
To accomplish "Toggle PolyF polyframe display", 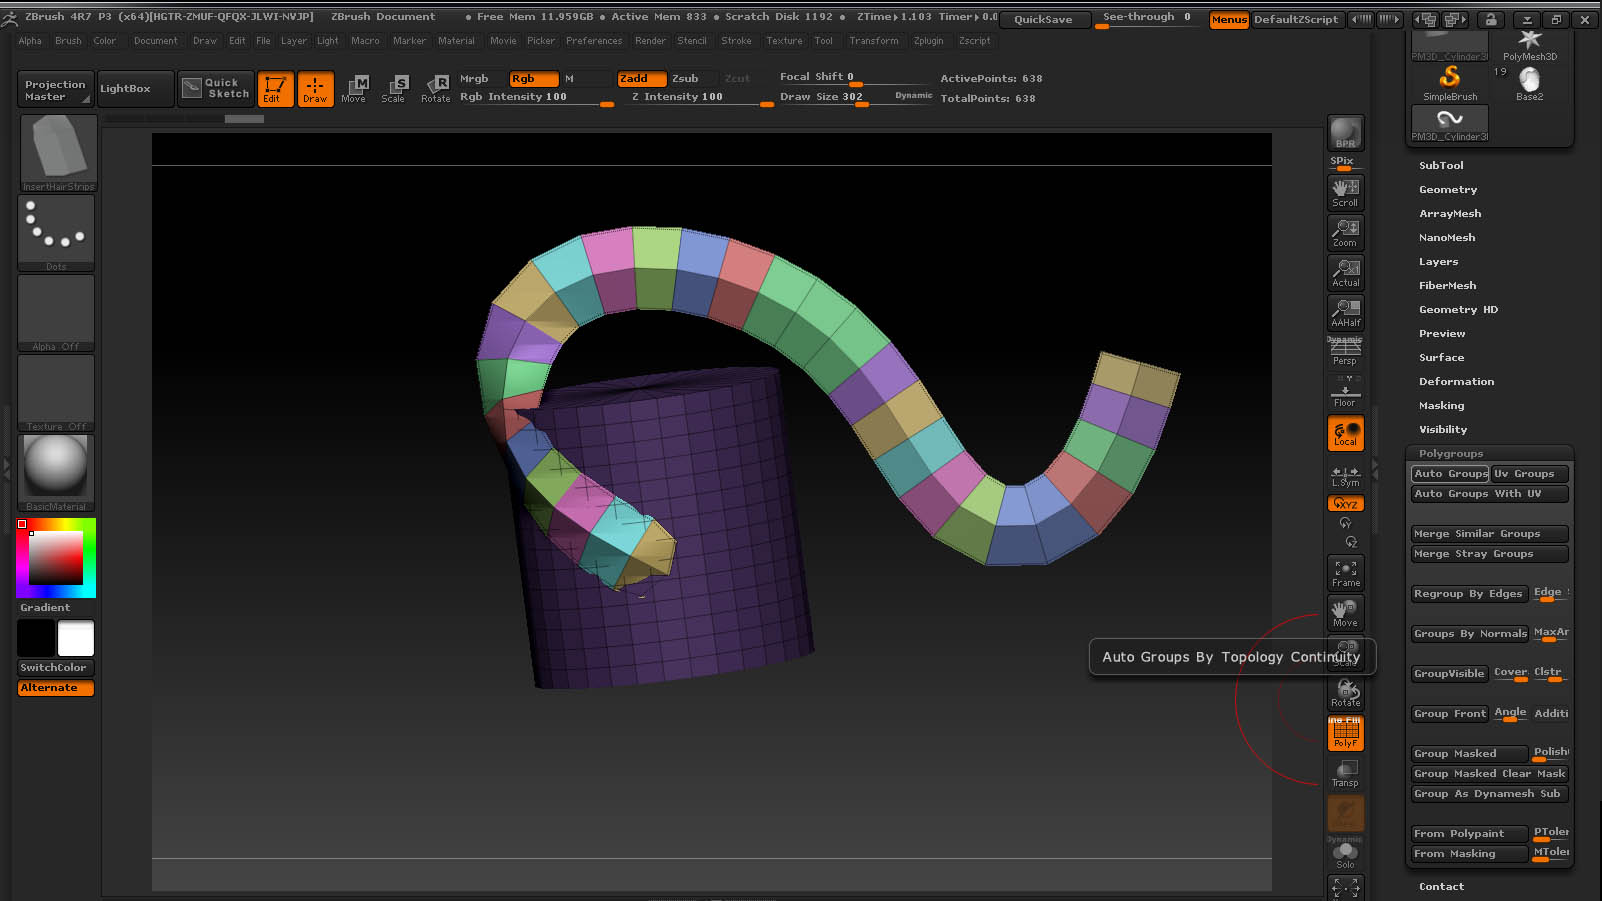I will (x=1345, y=733).
